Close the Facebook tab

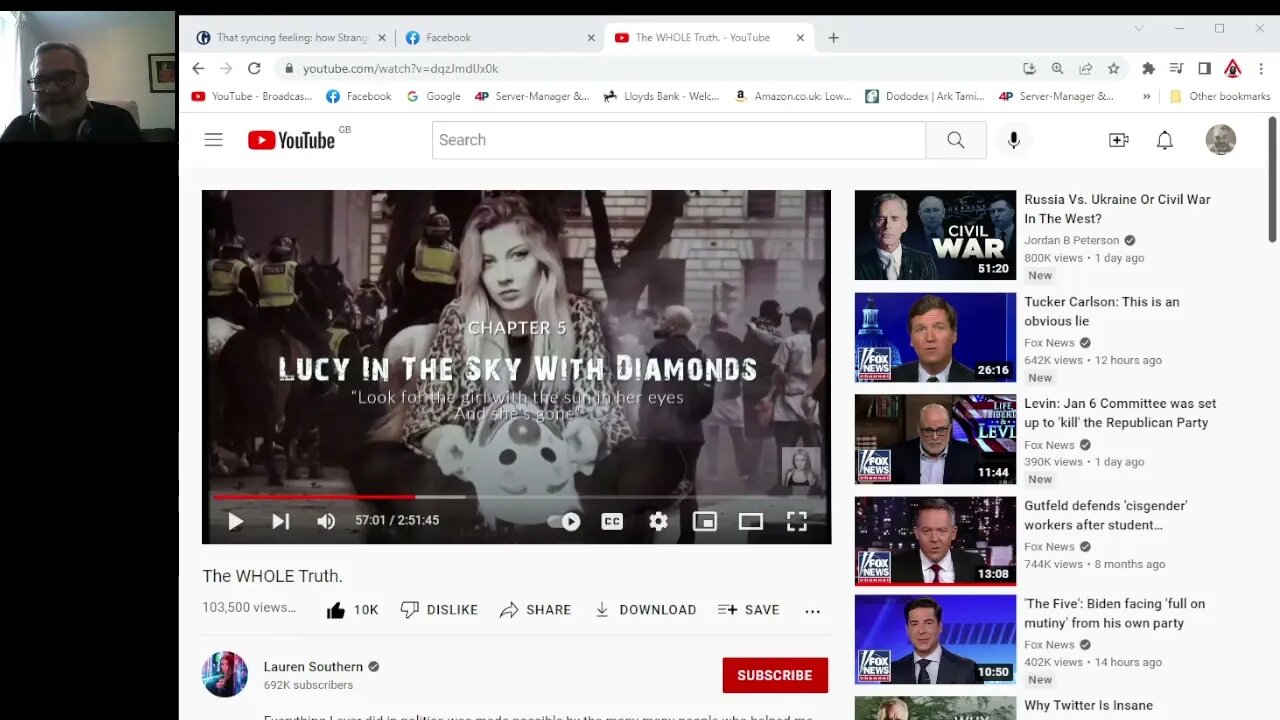coord(591,38)
